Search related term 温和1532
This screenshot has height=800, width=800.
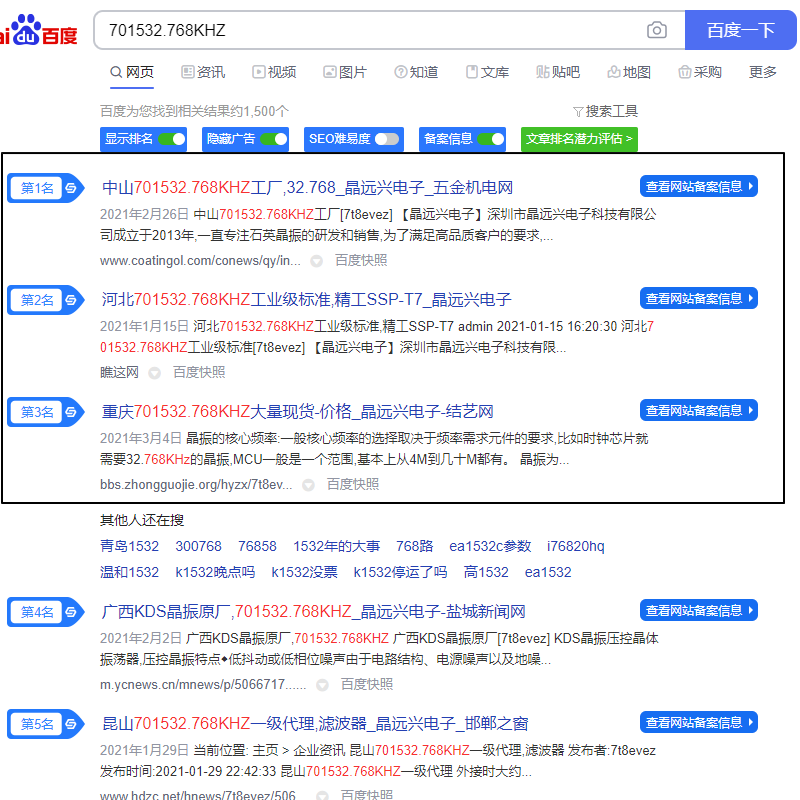130,572
